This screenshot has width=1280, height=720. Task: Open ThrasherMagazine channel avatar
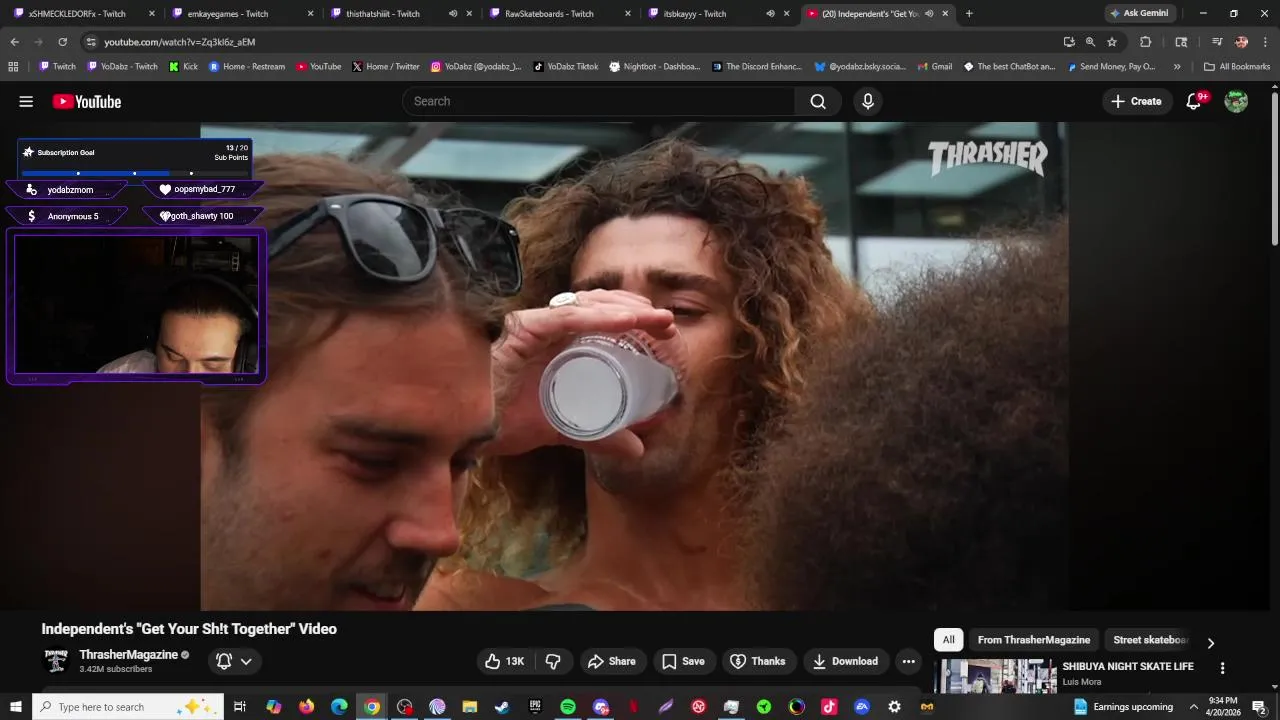(x=56, y=661)
